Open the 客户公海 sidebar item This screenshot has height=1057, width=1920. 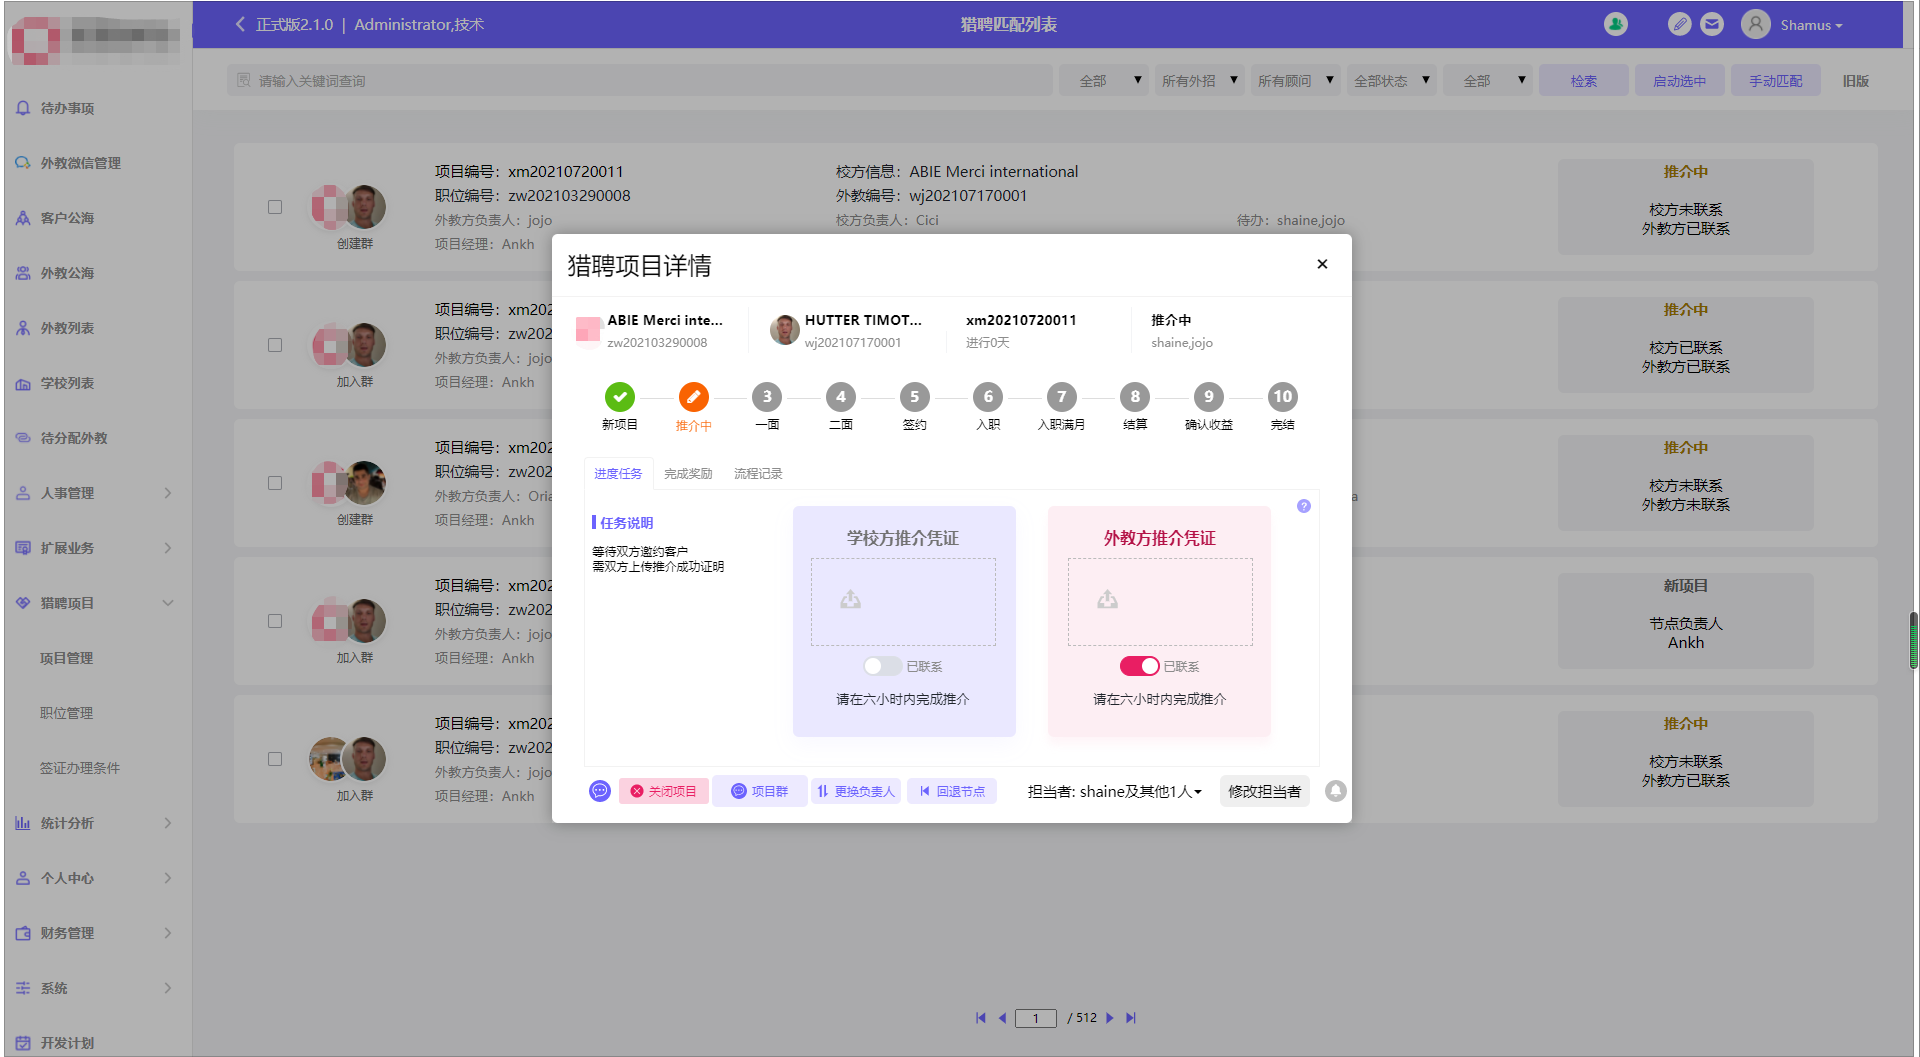pos(68,217)
